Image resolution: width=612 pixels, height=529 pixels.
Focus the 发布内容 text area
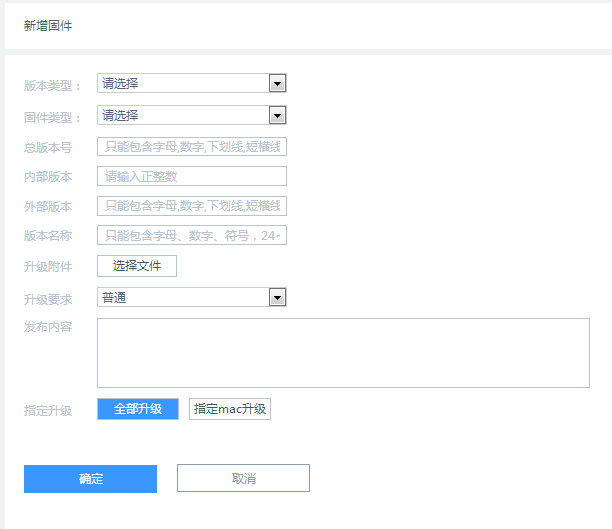tap(343, 353)
